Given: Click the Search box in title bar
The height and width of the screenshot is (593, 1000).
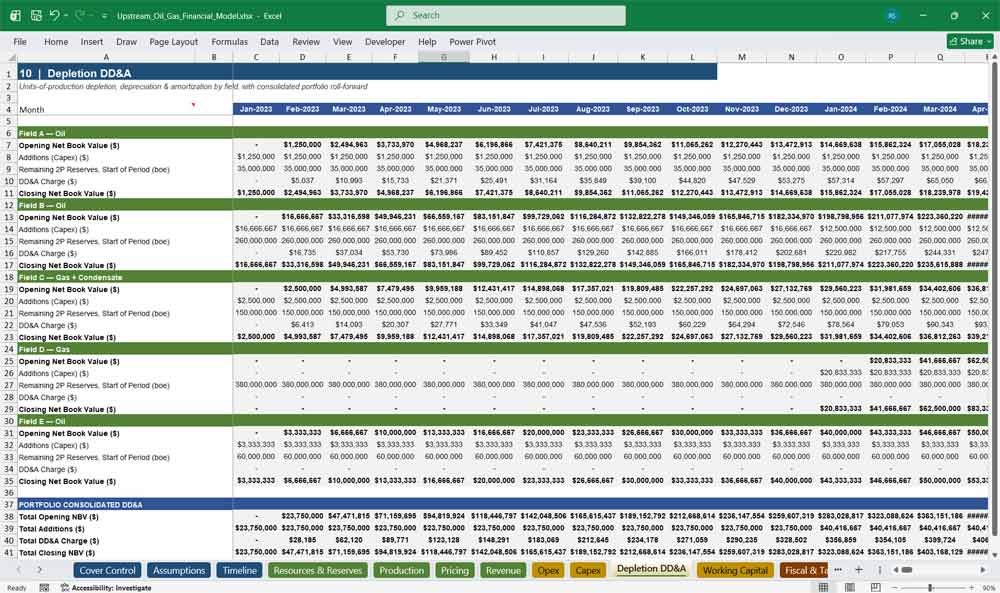Looking at the screenshot, I should point(505,15).
